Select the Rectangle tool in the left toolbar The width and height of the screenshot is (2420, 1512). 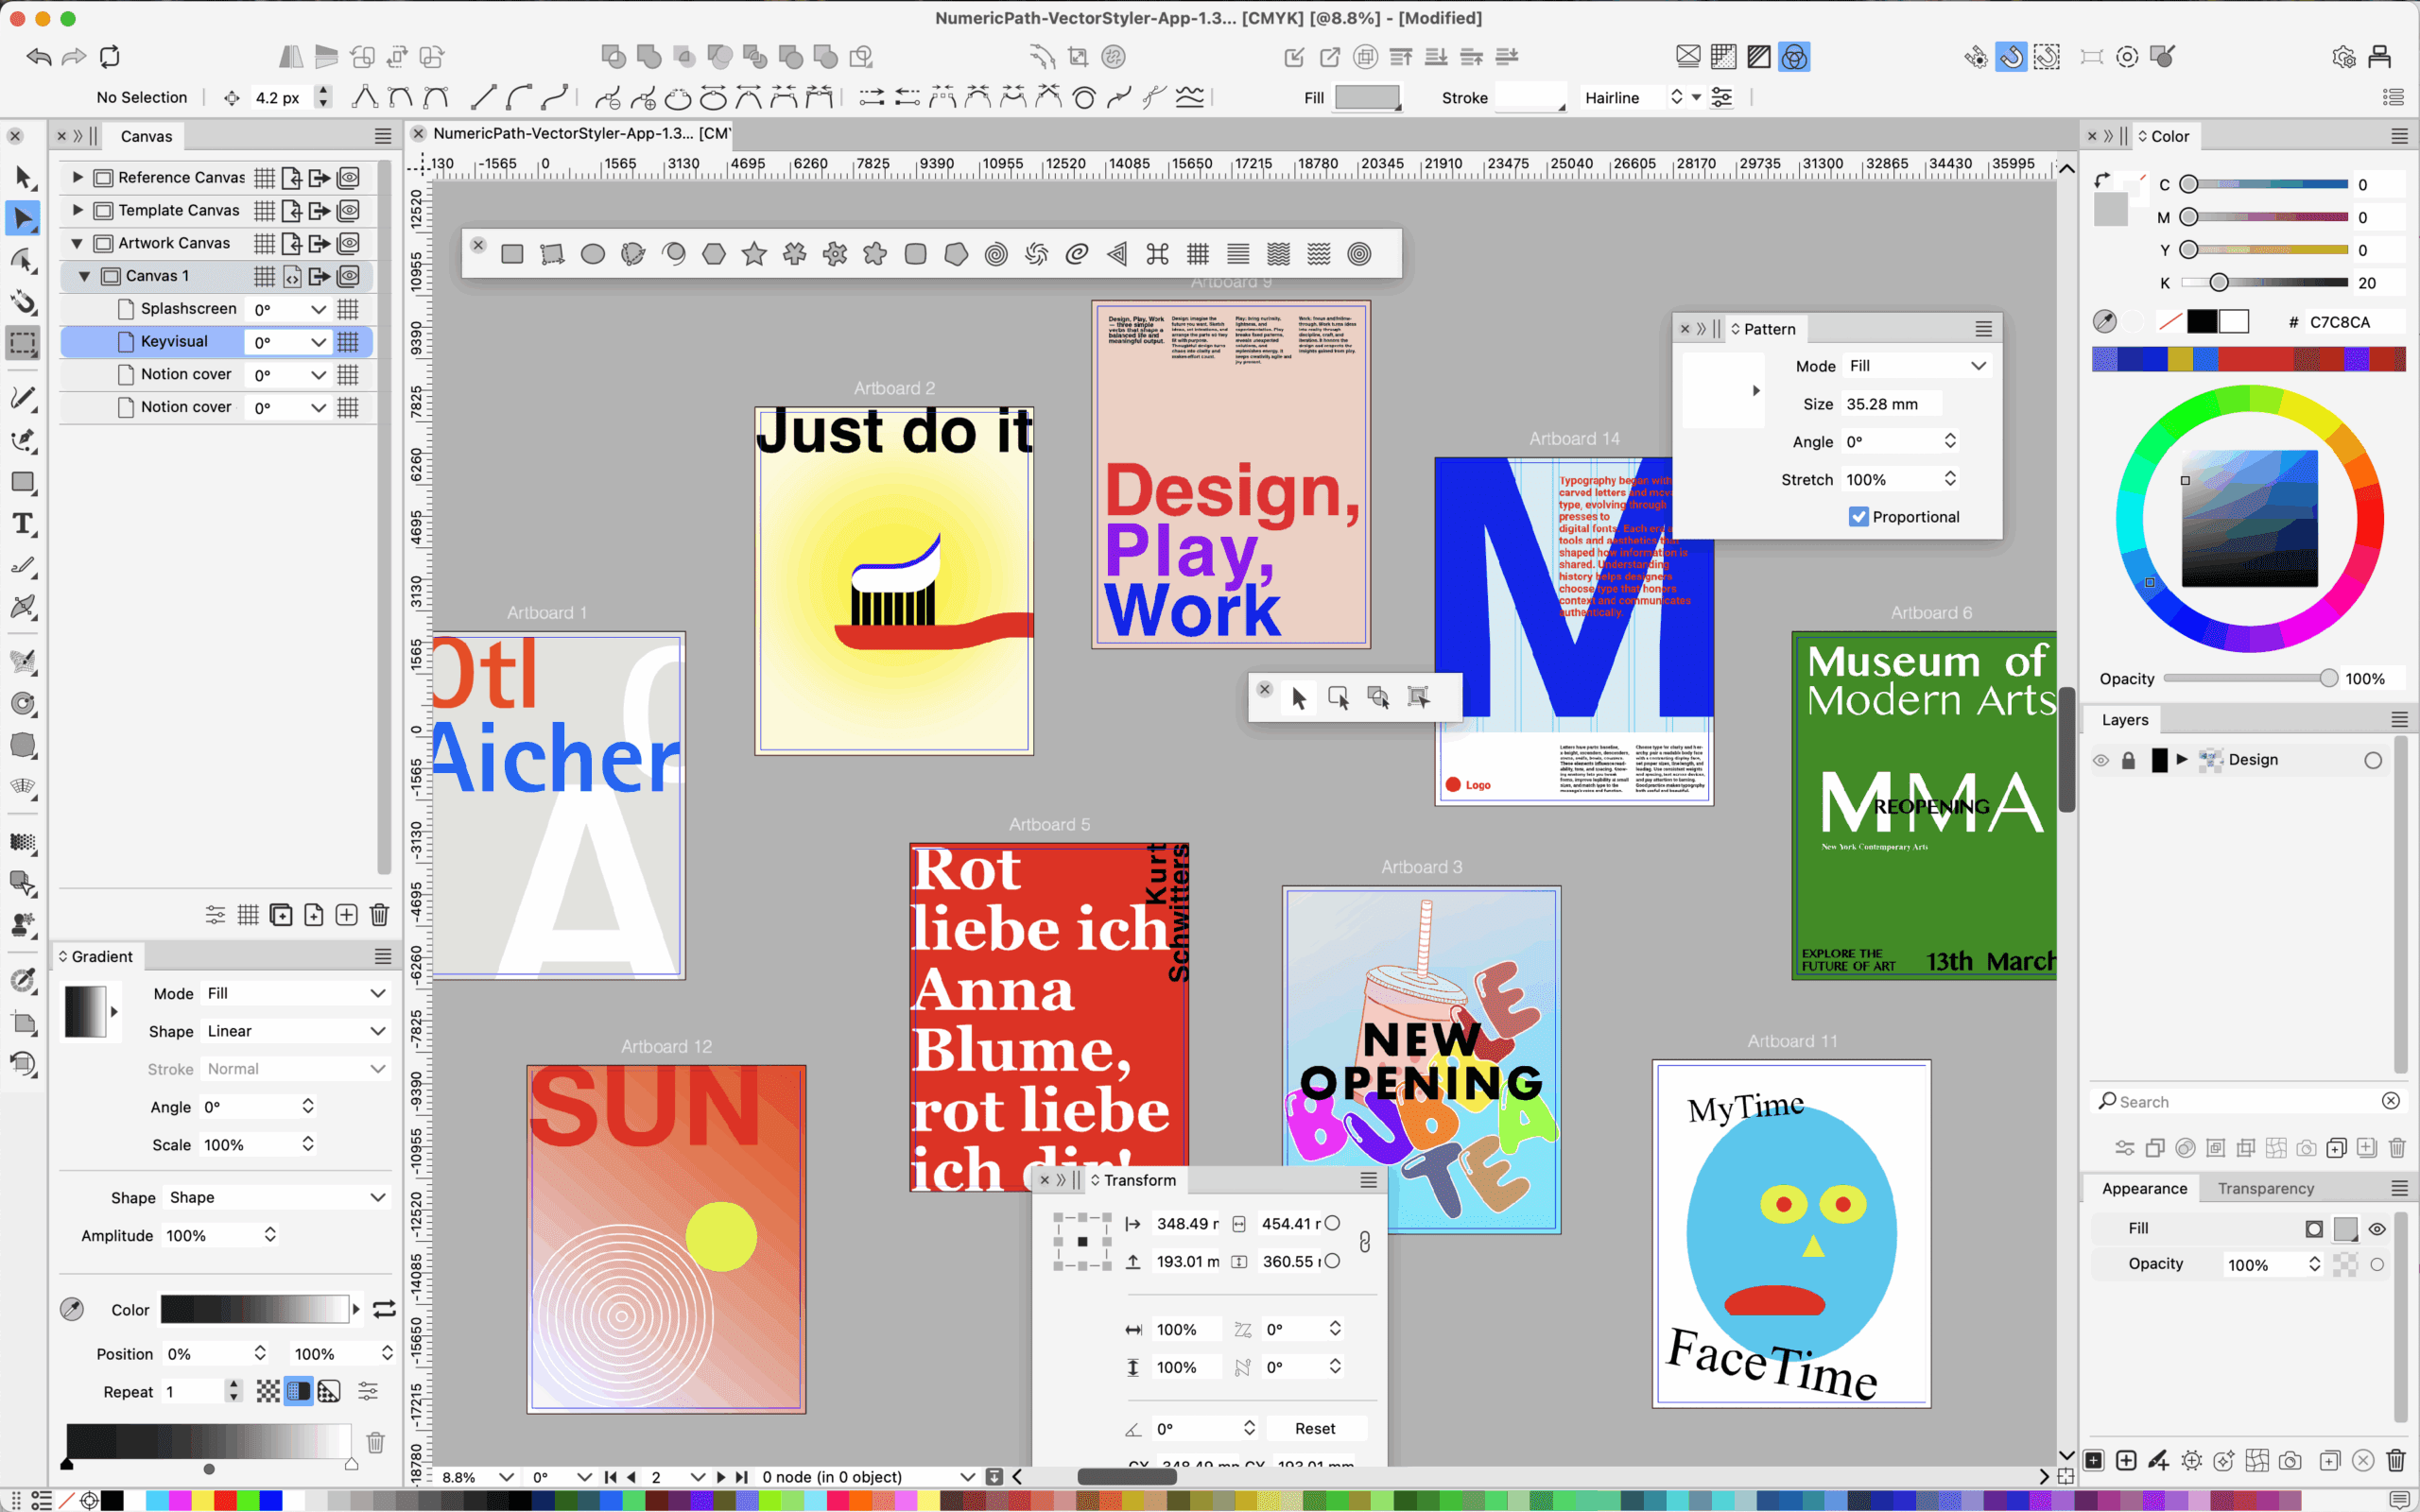(x=23, y=482)
